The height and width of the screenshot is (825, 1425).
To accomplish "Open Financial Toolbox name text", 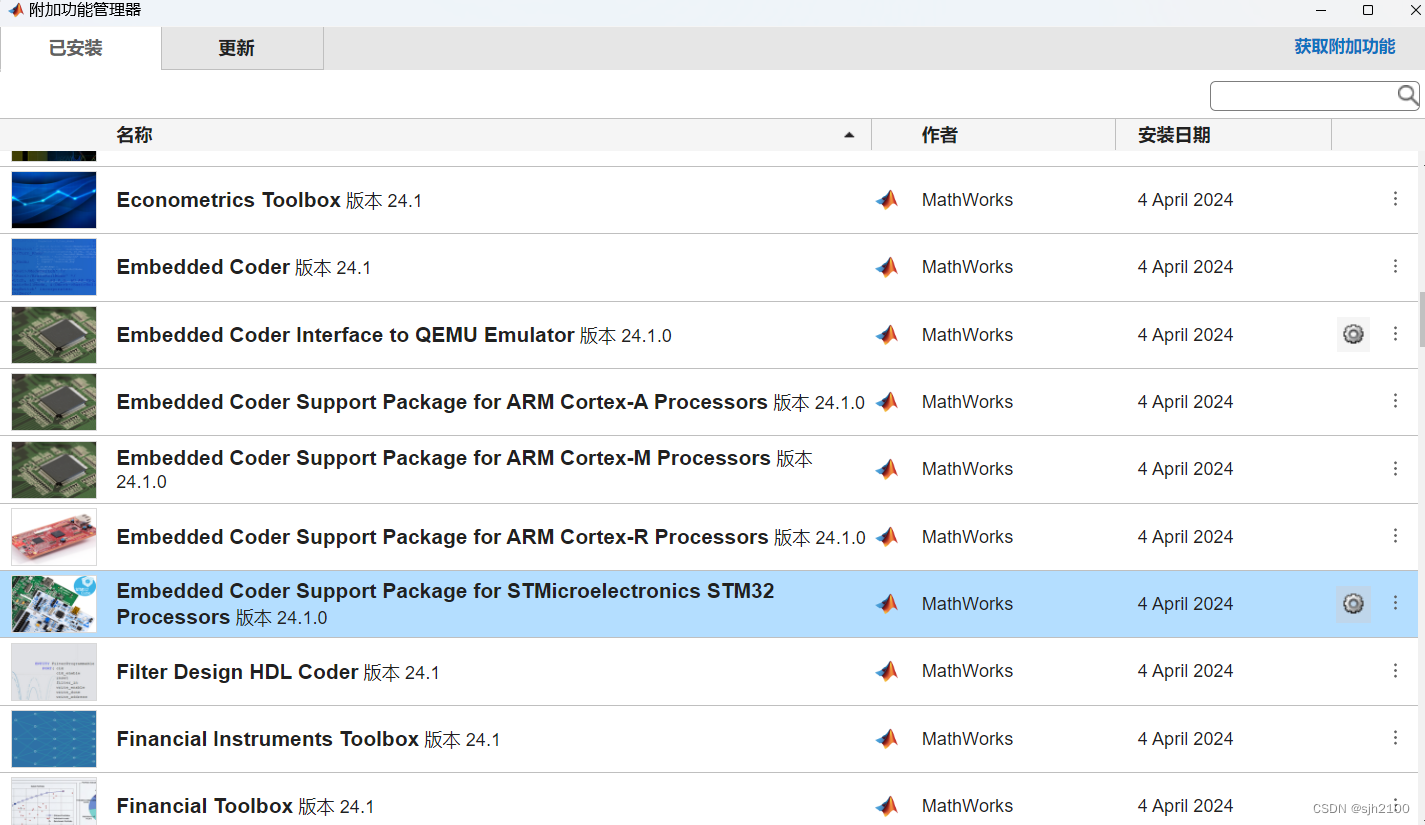I will point(205,806).
